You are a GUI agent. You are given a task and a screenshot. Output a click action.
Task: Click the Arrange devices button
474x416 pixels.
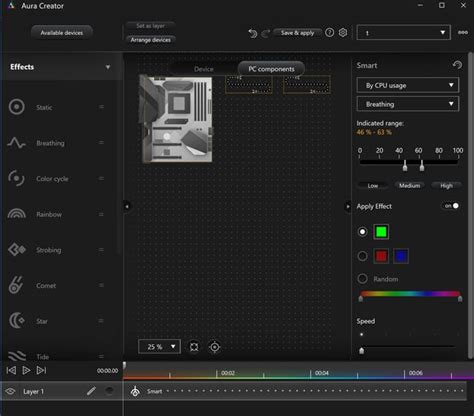[150, 40]
